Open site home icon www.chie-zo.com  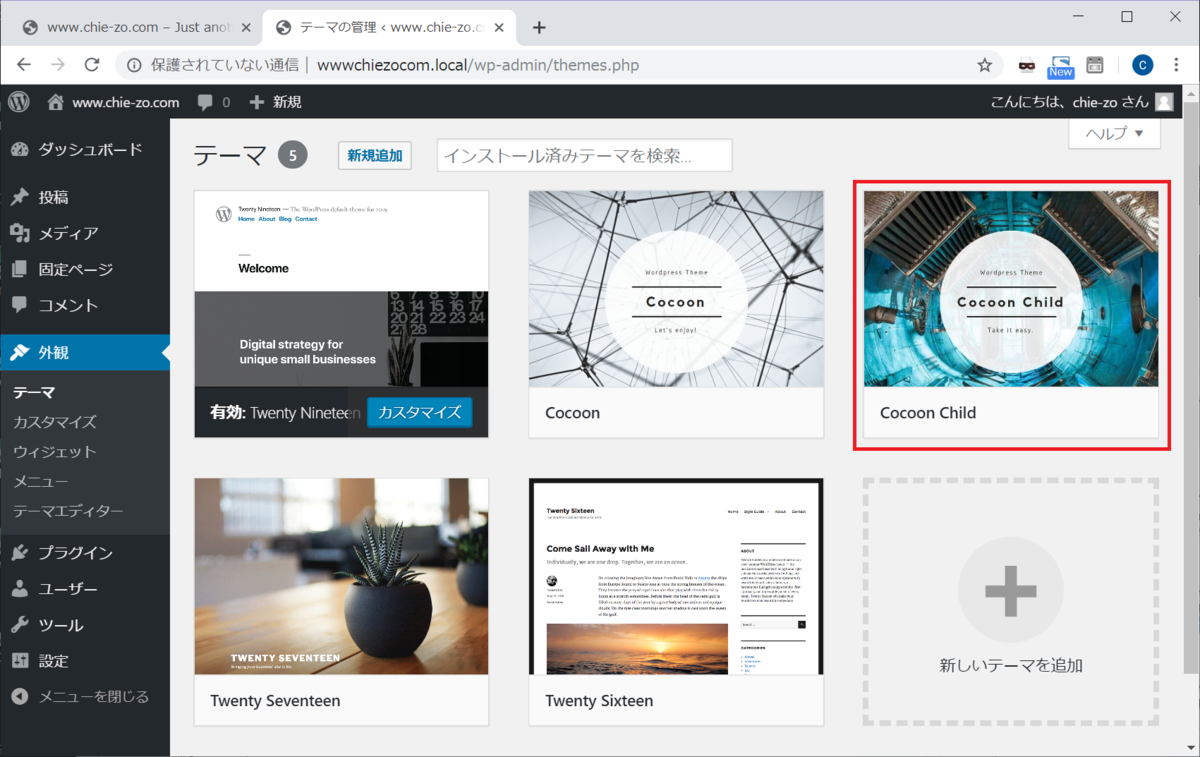pyautogui.click(x=55, y=102)
